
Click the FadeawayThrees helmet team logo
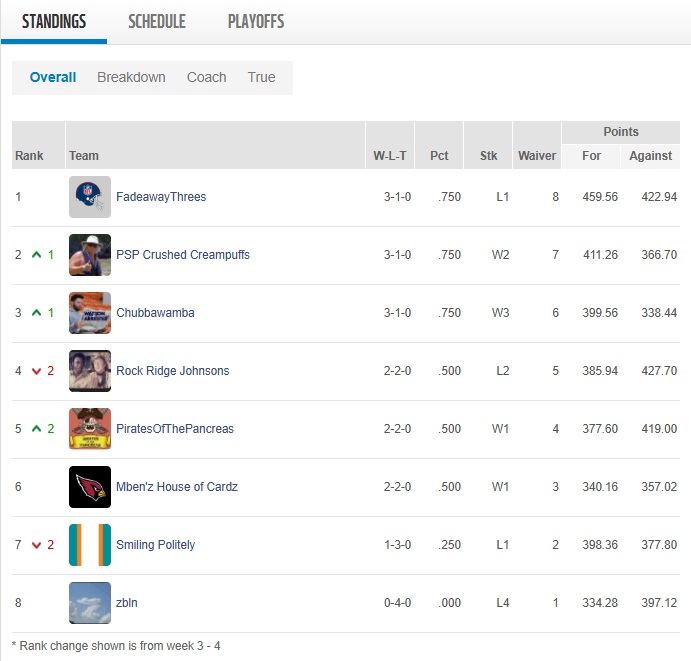coord(90,197)
